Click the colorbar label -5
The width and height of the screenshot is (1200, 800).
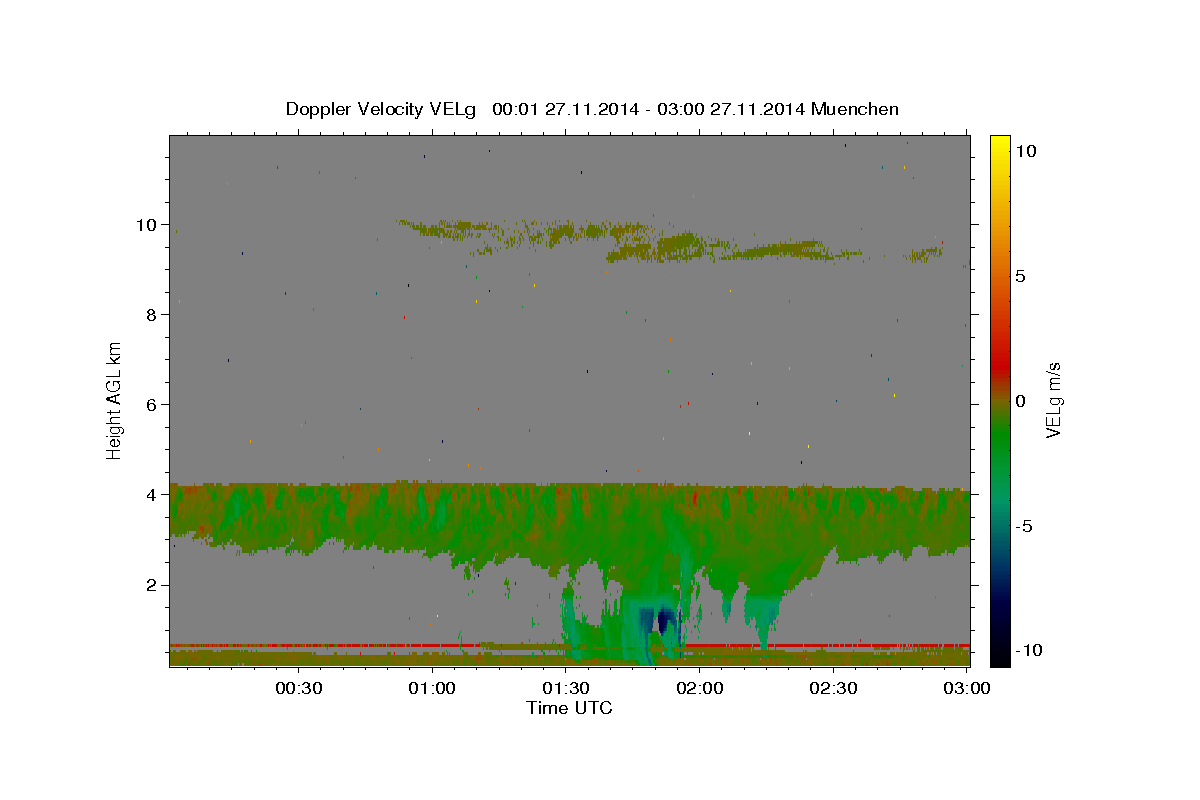coord(1024,526)
